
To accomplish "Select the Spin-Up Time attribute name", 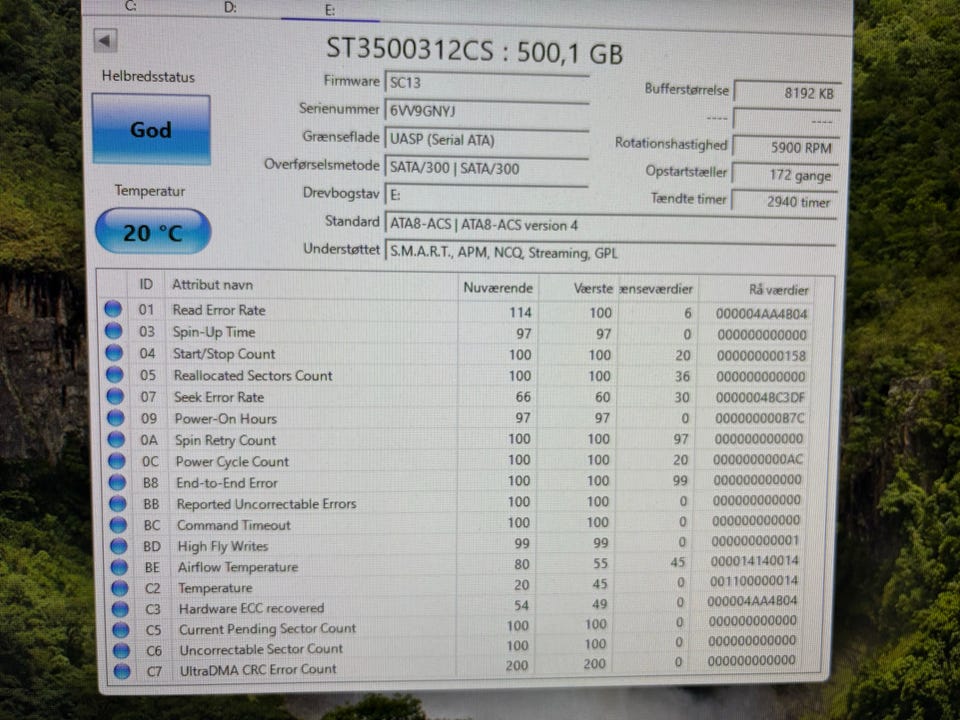I will (x=214, y=332).
